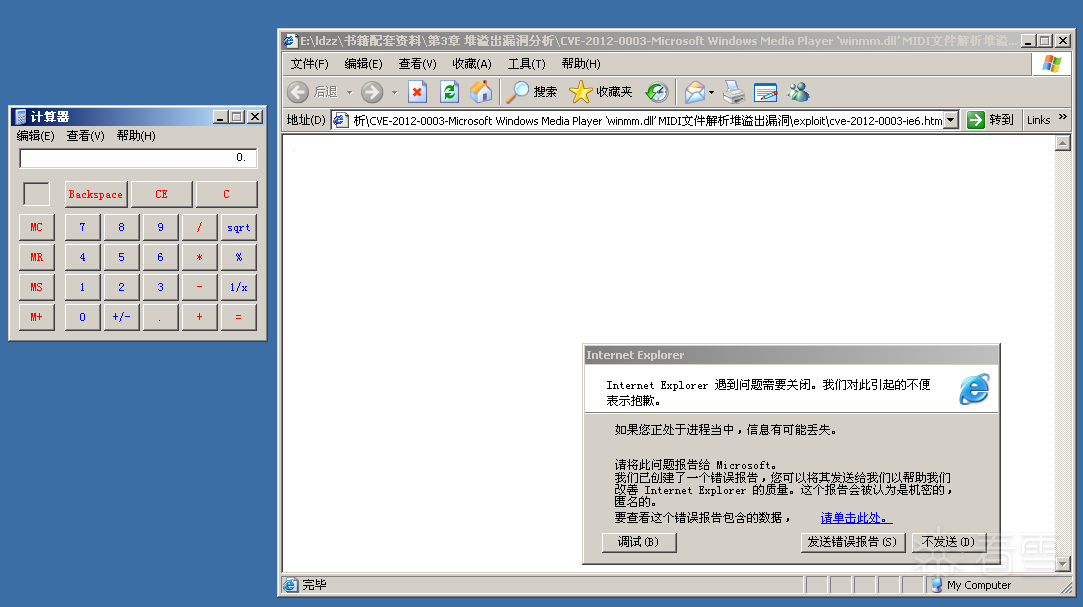Click the red Stop loading icon
Screen dimensions: 1083x607
[x=417, y=92]
